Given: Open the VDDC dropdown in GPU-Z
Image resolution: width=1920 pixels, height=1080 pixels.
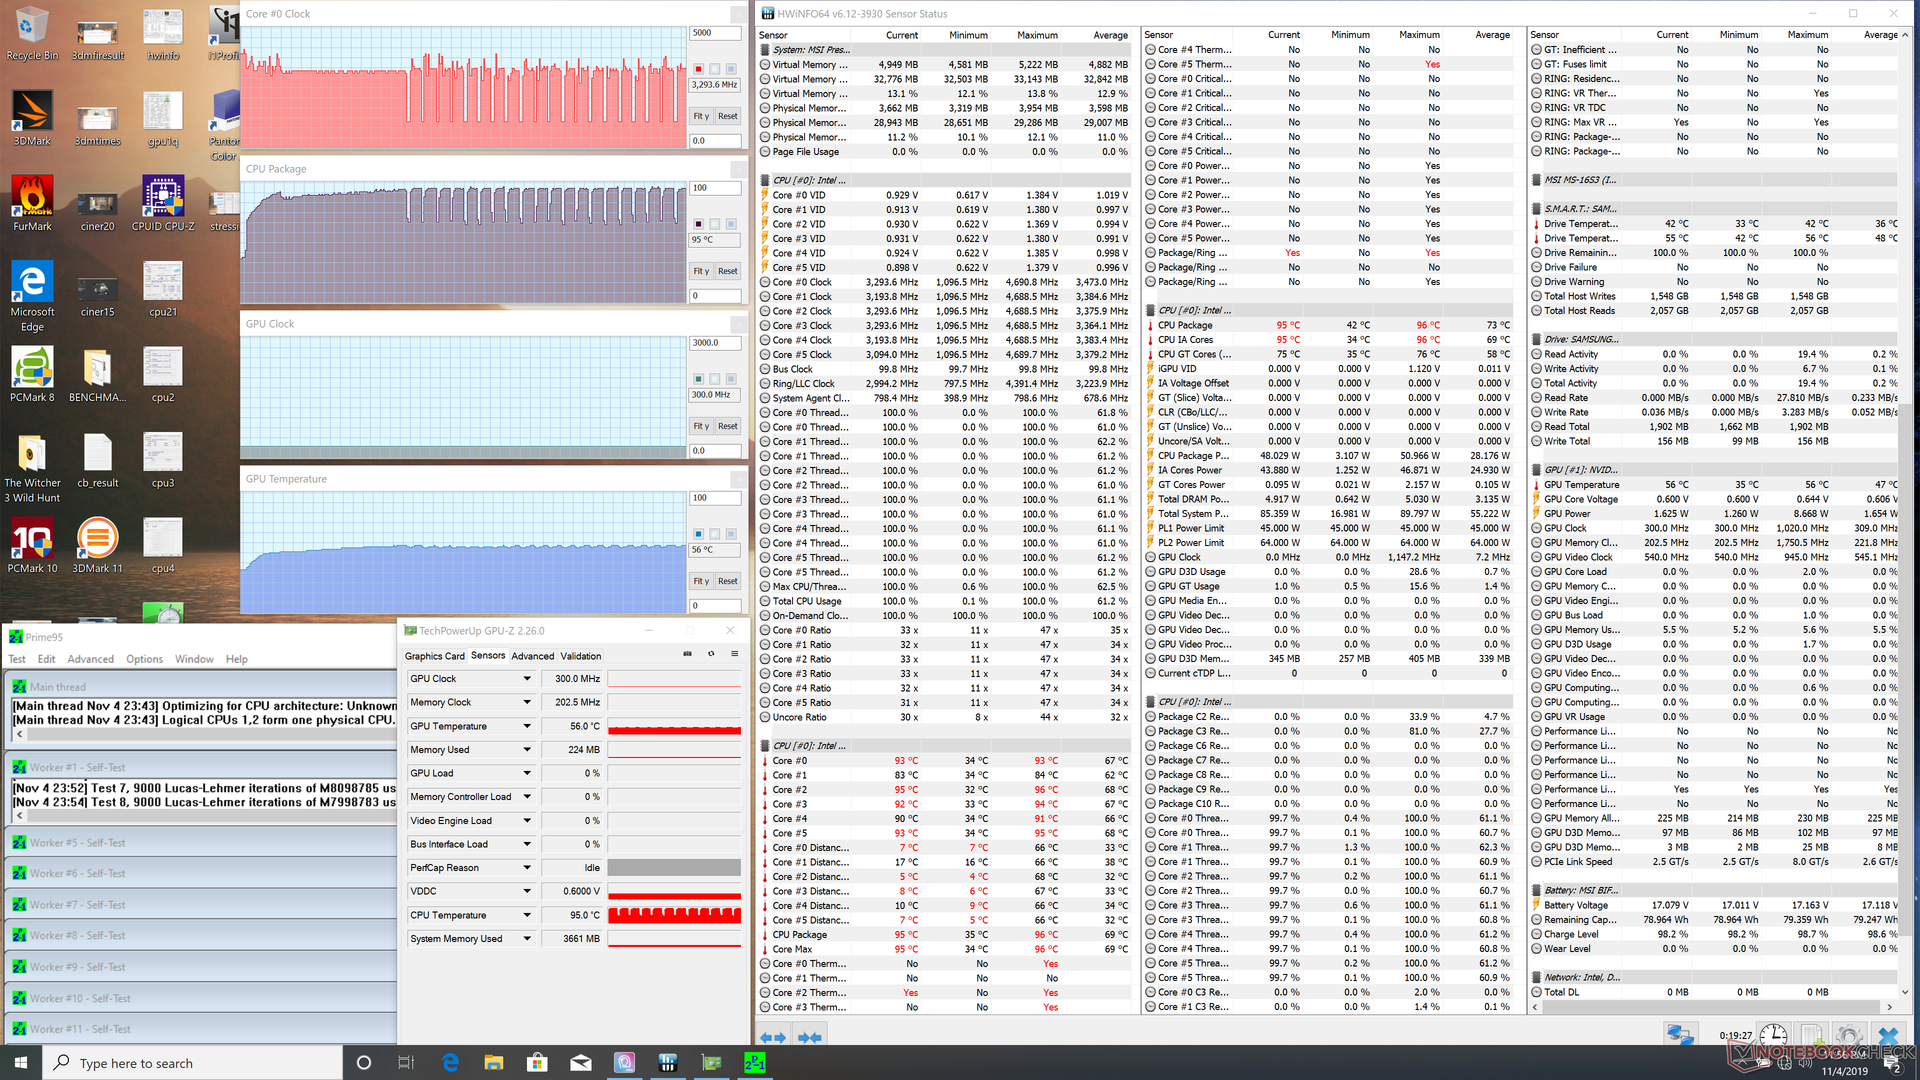Looking at the screenshot, I should pyautogui.click(x=527, y=891).
